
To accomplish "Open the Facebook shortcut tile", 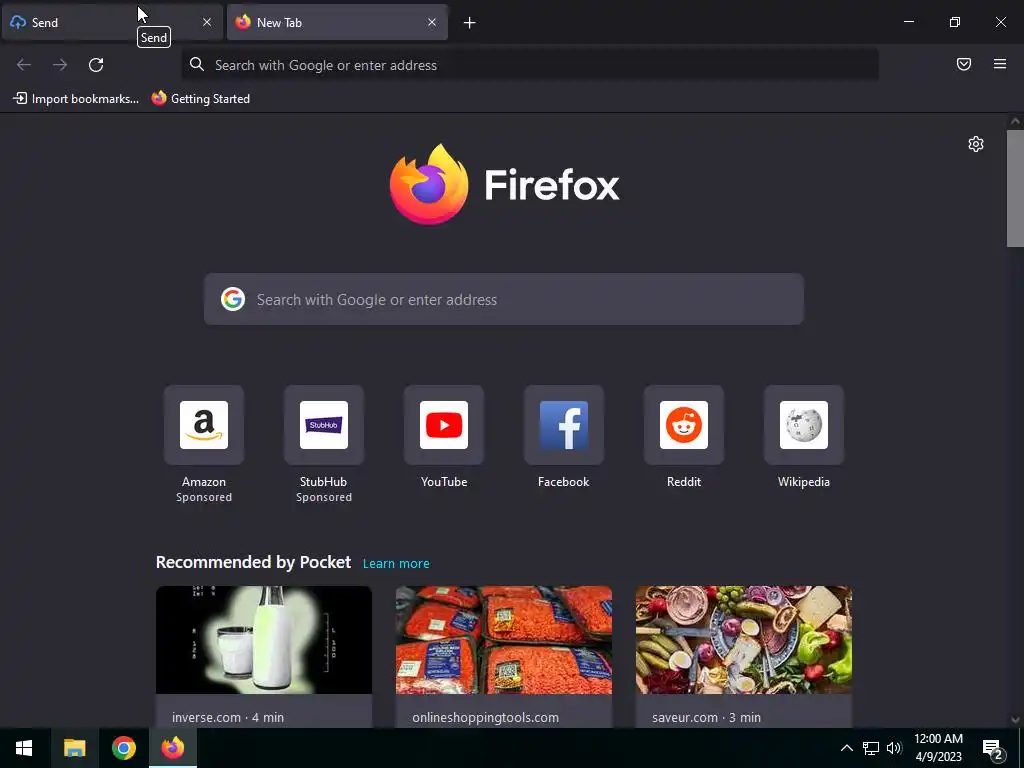I will tap(564, 425).
